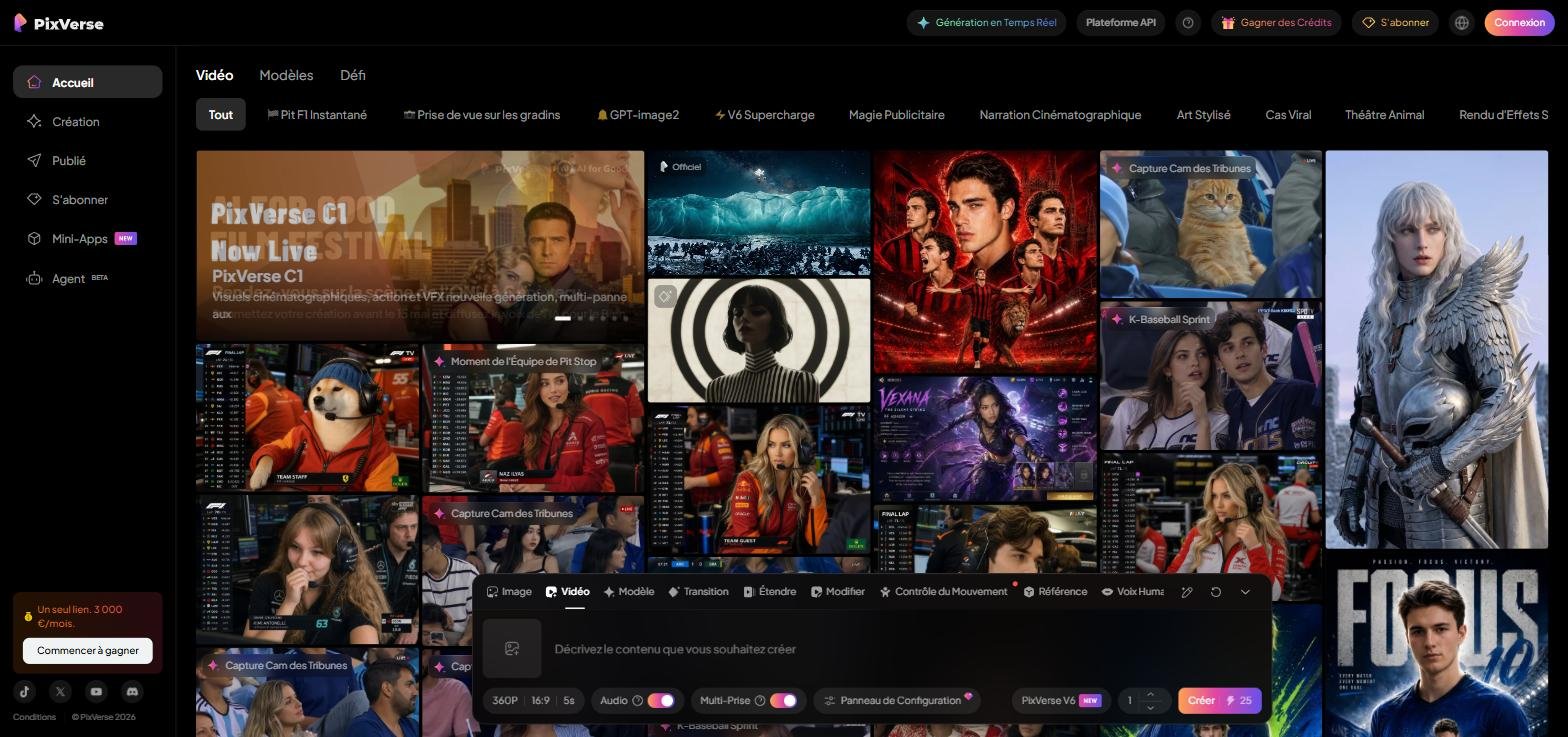
Task: Click the Discord social icon
Action: [x=132, y=691]
